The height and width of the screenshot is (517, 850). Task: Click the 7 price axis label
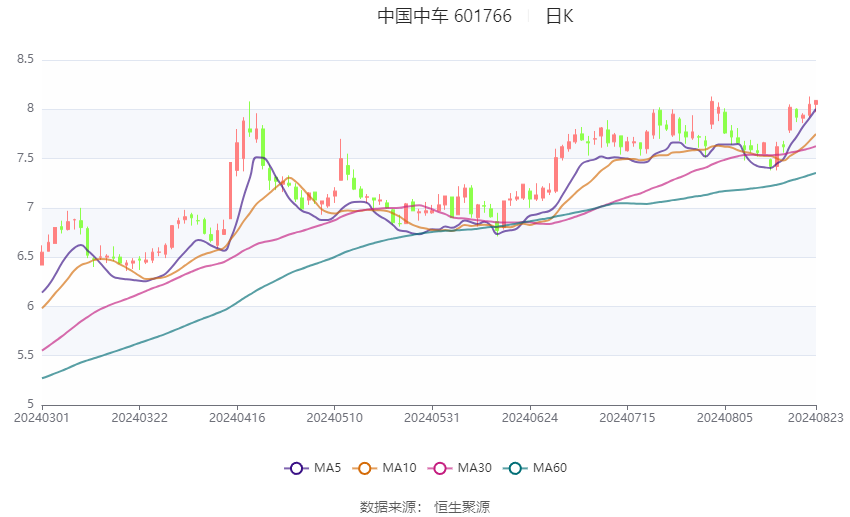30,207
